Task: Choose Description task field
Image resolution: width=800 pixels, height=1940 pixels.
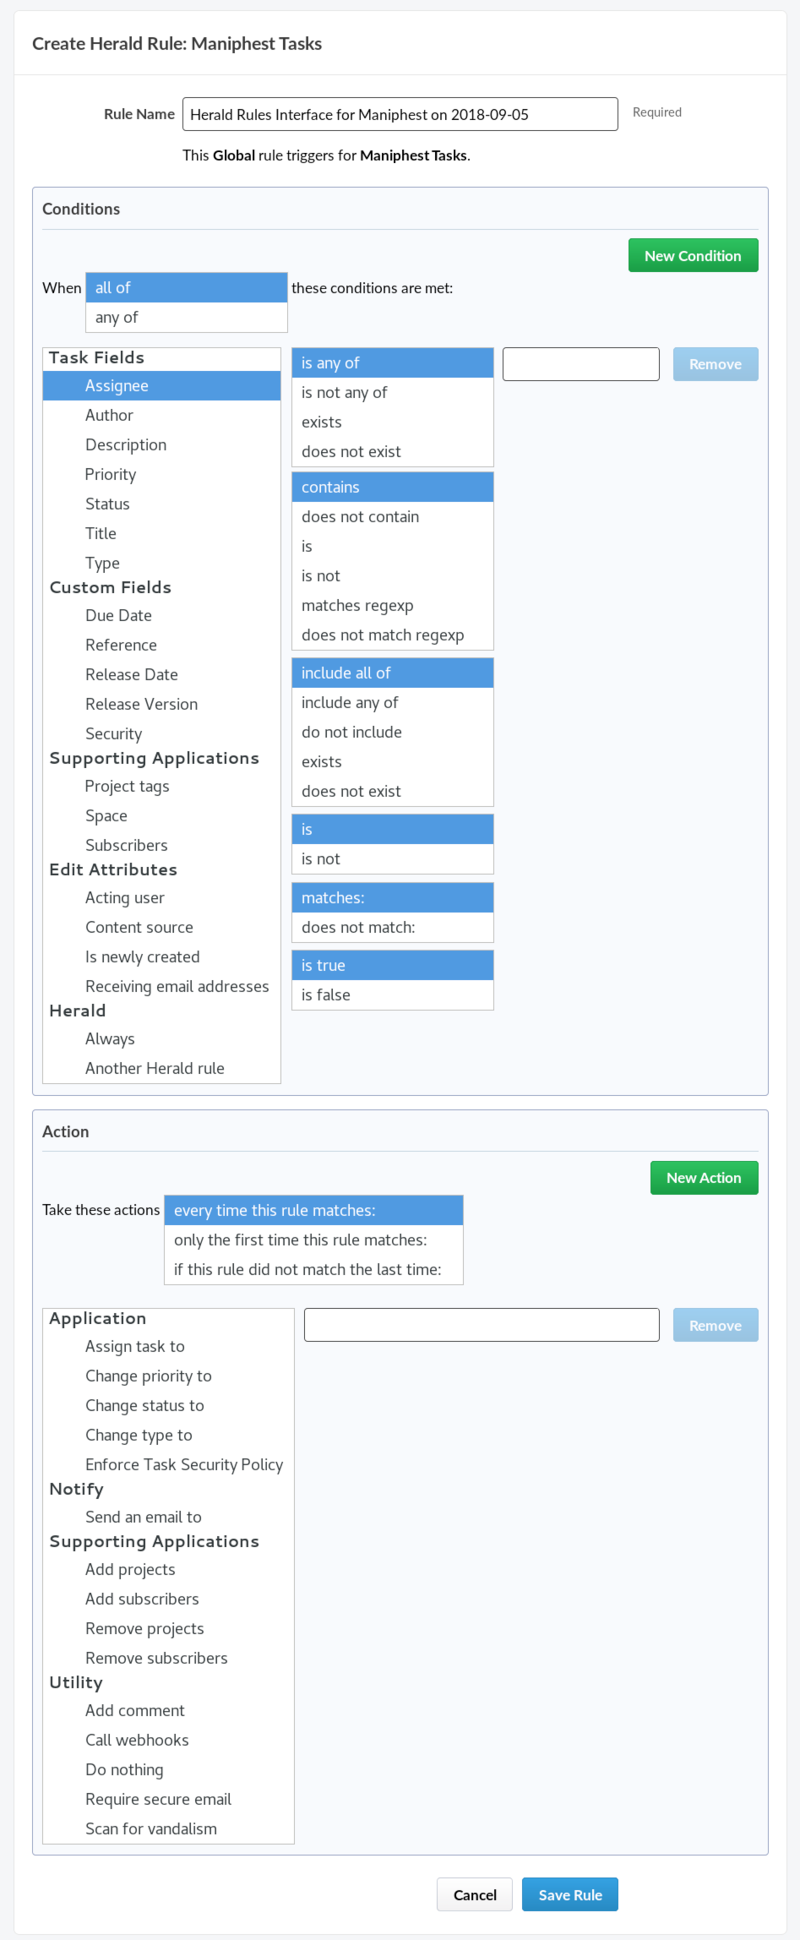Action: pos(162,445)
